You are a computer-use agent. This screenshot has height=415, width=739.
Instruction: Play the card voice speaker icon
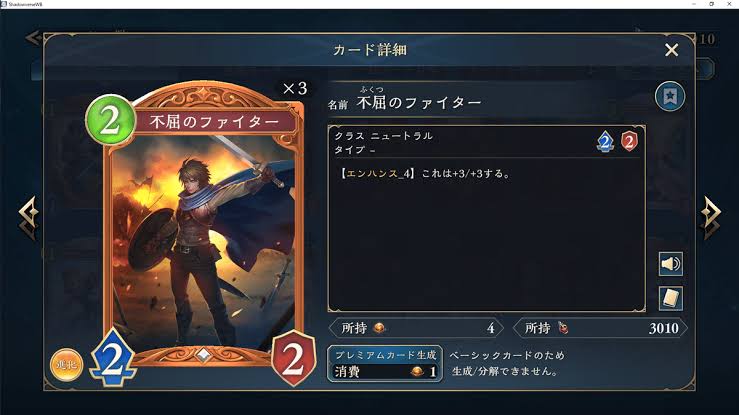670,264
